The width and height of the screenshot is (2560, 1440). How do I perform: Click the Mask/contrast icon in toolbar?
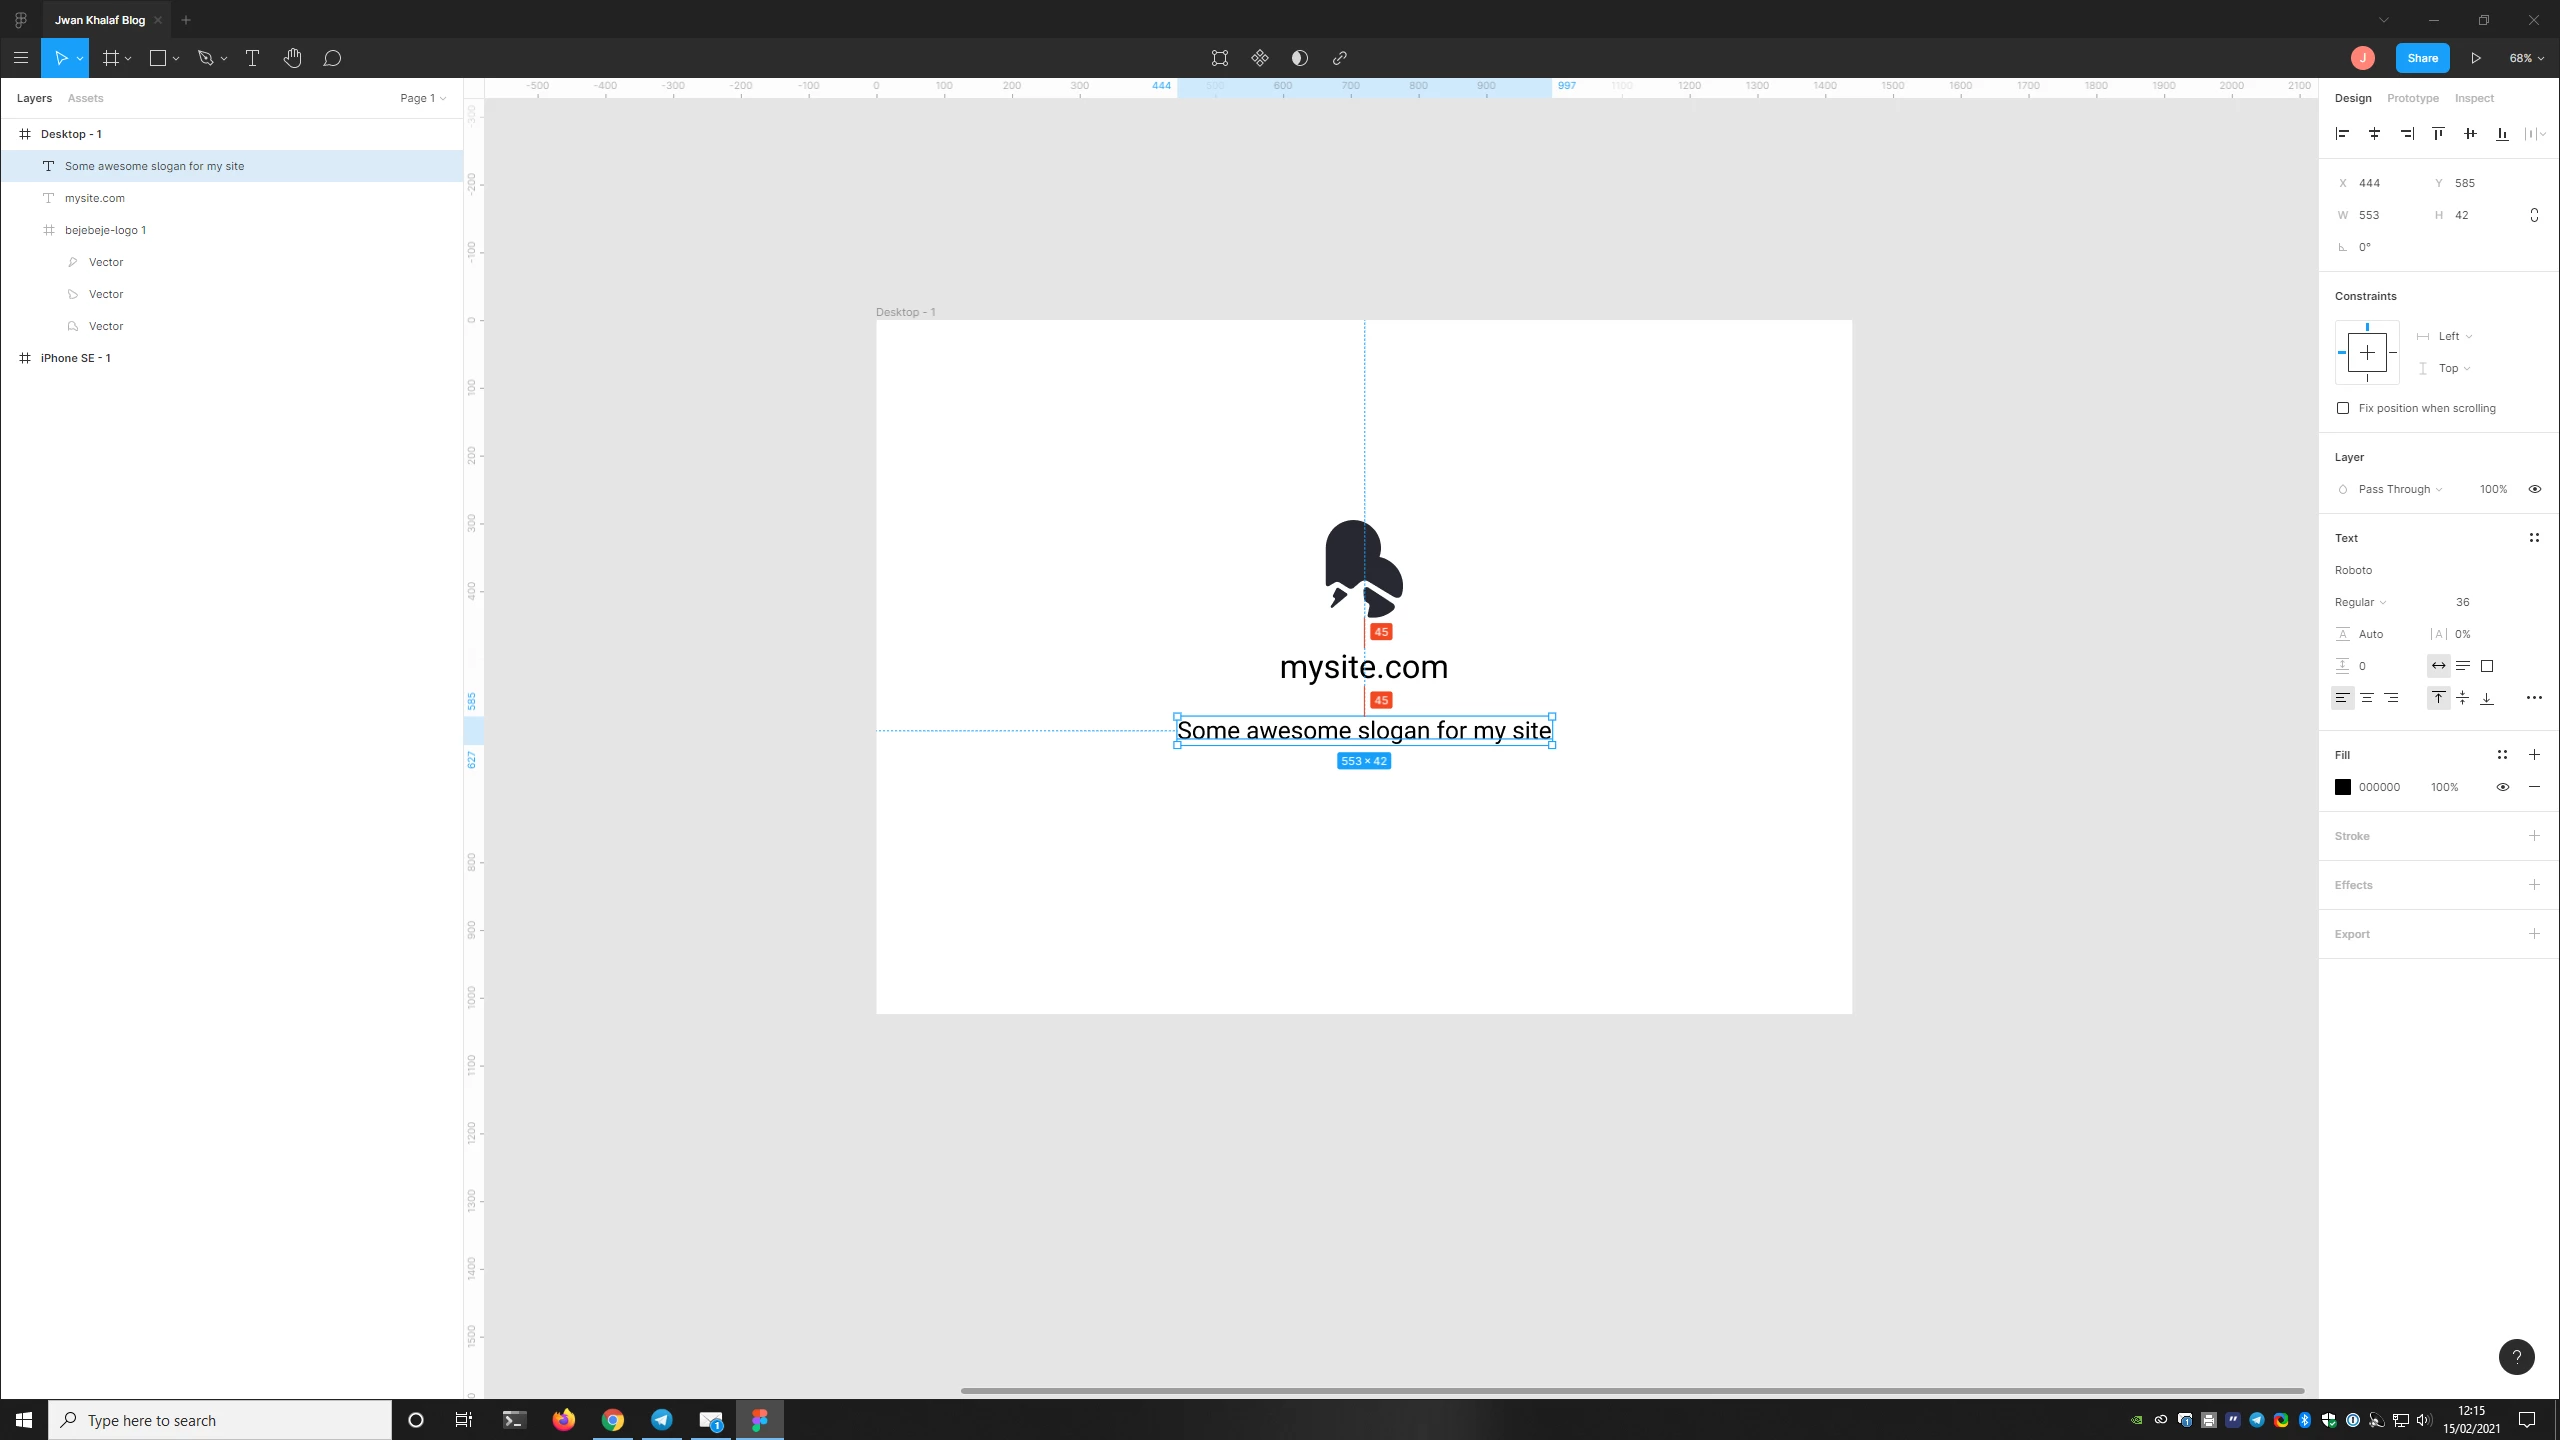pyautogui.click(x=1299, y=58)
